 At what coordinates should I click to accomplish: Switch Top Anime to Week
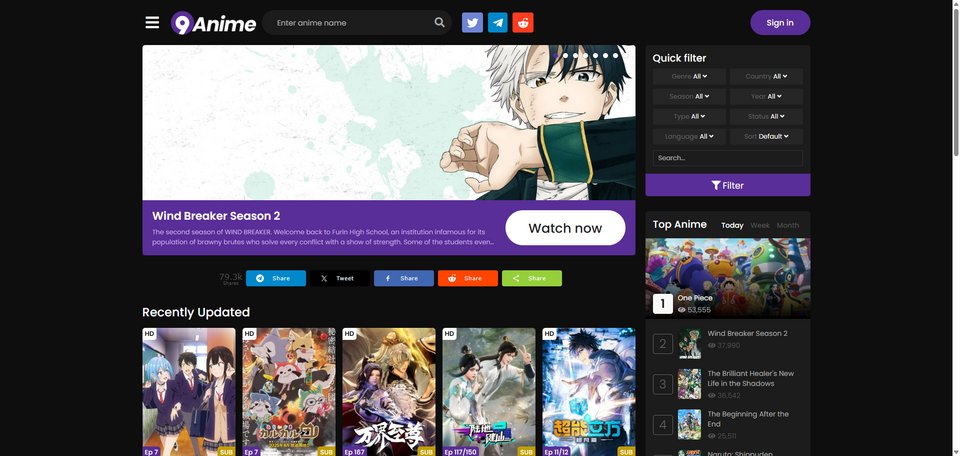pyautogui.click(x=760, y=225)
